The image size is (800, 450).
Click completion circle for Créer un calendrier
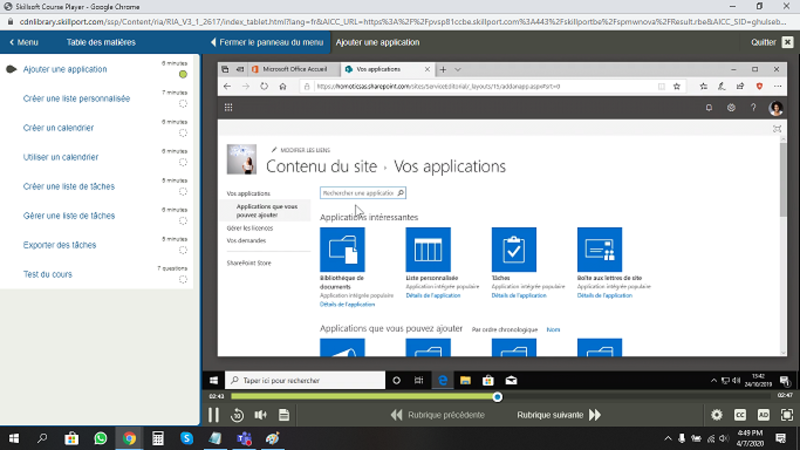coord(183,133)
